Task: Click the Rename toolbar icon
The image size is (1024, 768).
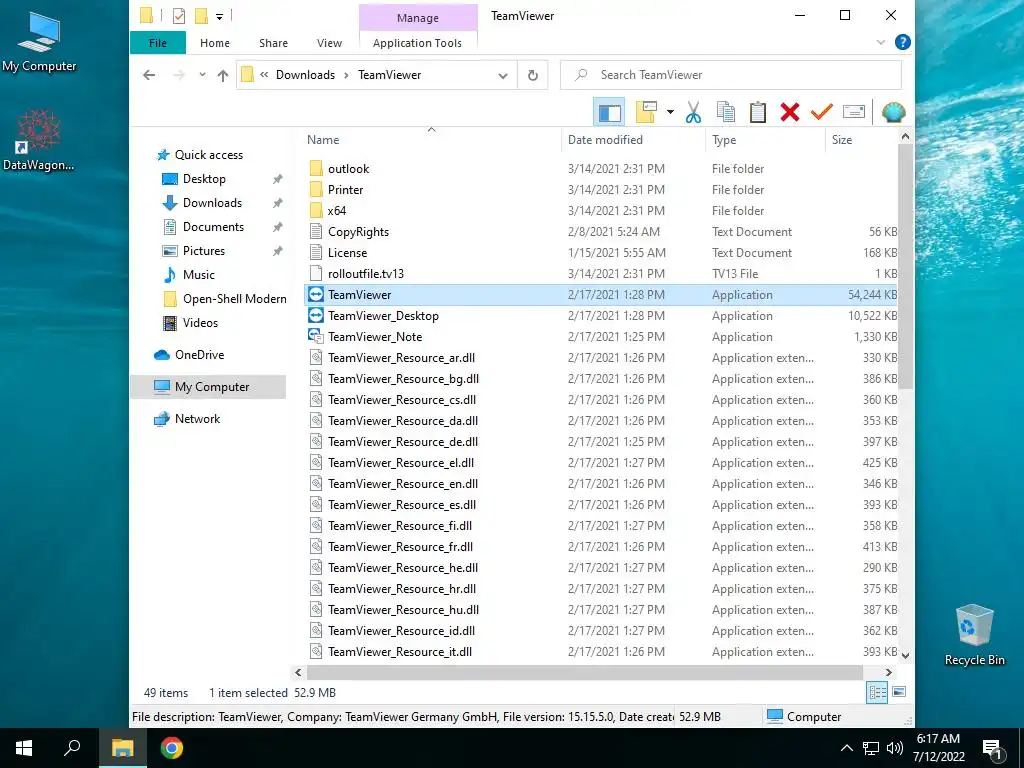Action: 854,112
